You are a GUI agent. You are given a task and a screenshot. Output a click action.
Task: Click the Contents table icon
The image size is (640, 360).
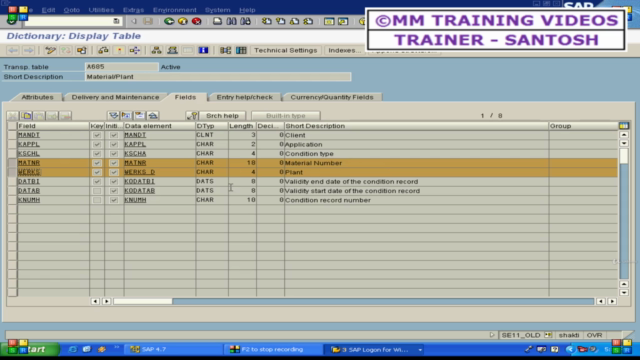(241, 50)
